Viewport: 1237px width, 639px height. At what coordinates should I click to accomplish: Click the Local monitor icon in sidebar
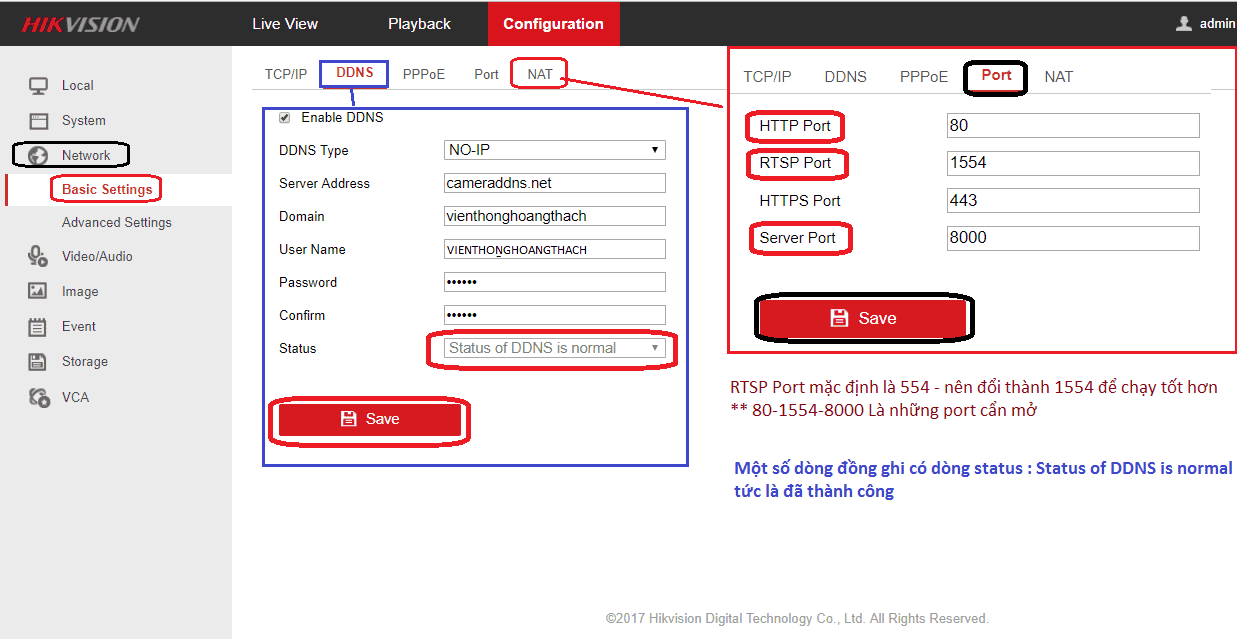point(38,86)
